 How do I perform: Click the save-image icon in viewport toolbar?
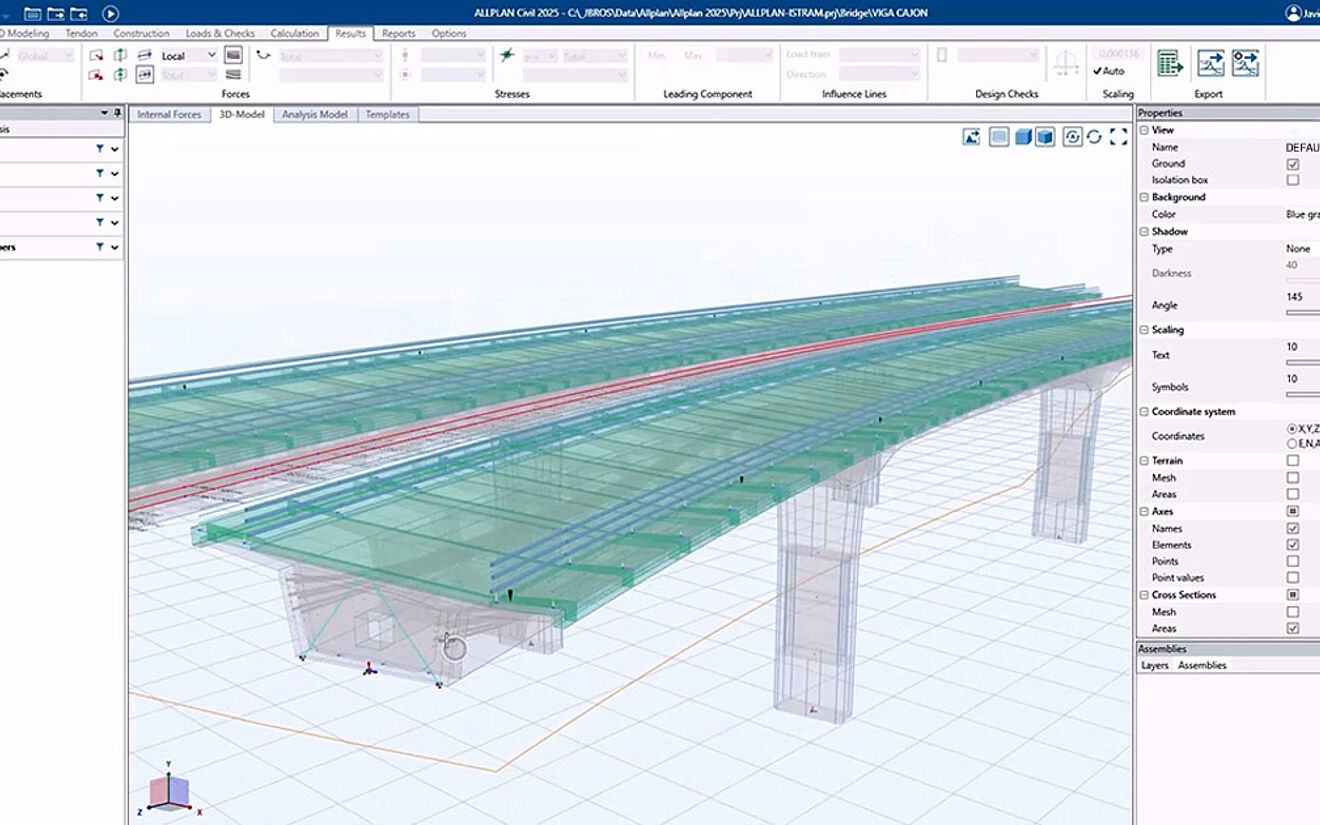971,137
